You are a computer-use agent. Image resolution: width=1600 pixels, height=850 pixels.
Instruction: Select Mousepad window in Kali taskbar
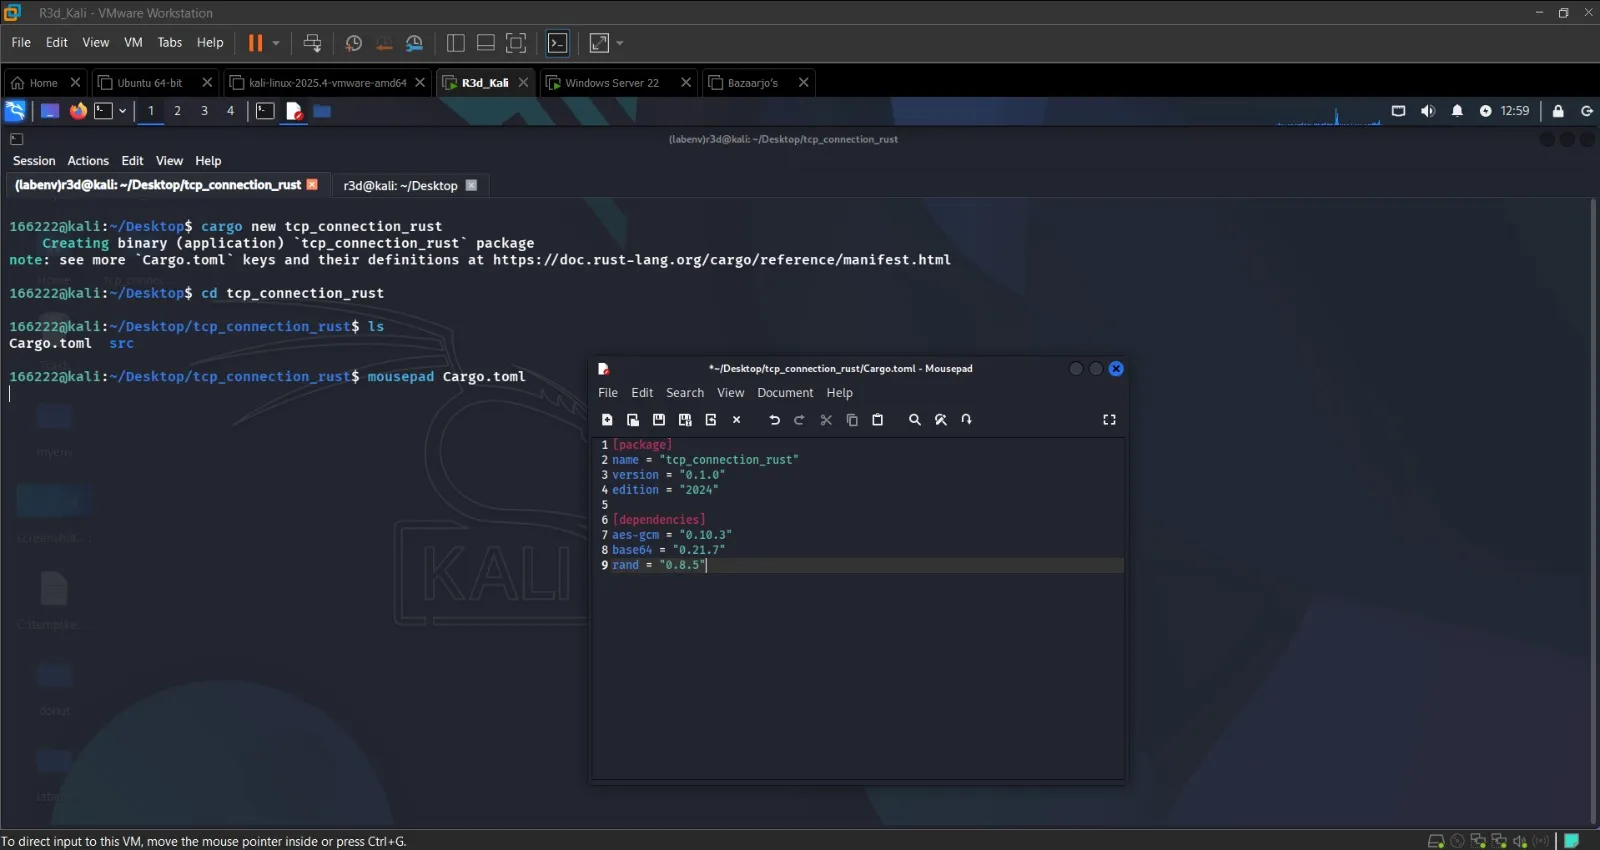[294, 111]
